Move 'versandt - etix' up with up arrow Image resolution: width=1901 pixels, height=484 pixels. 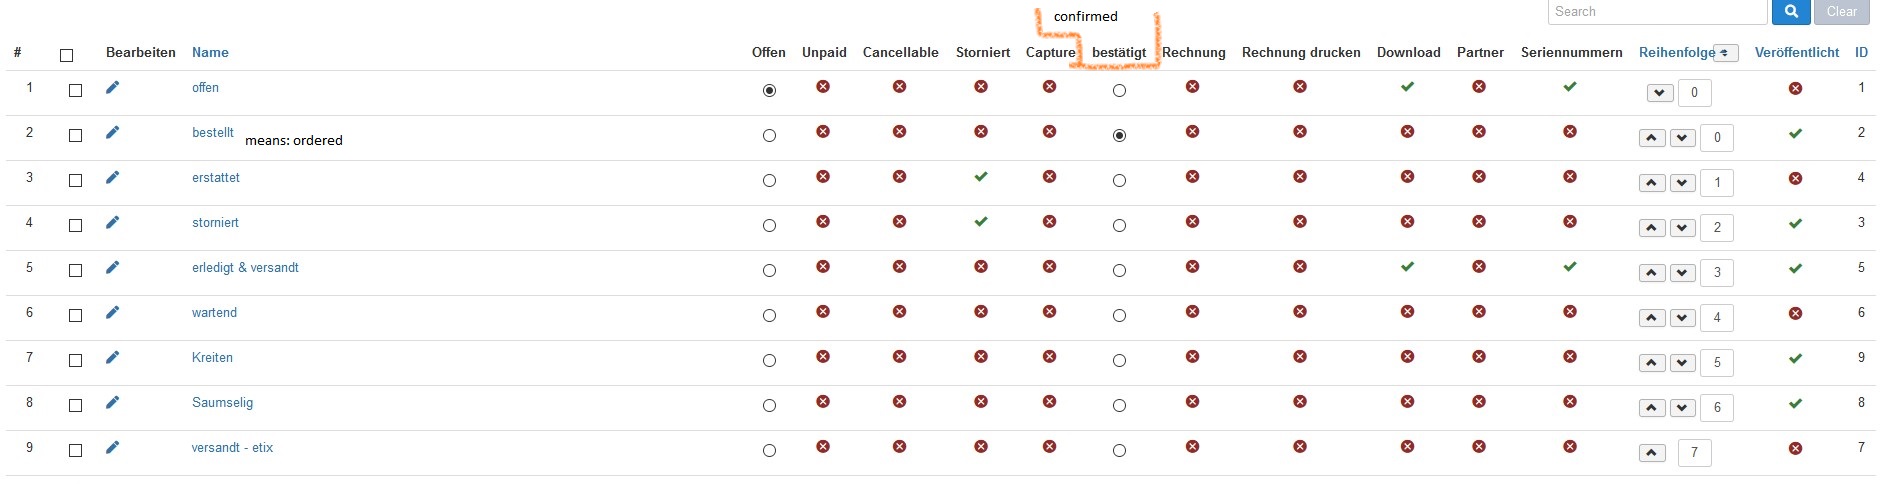(x=1652, y=453)
